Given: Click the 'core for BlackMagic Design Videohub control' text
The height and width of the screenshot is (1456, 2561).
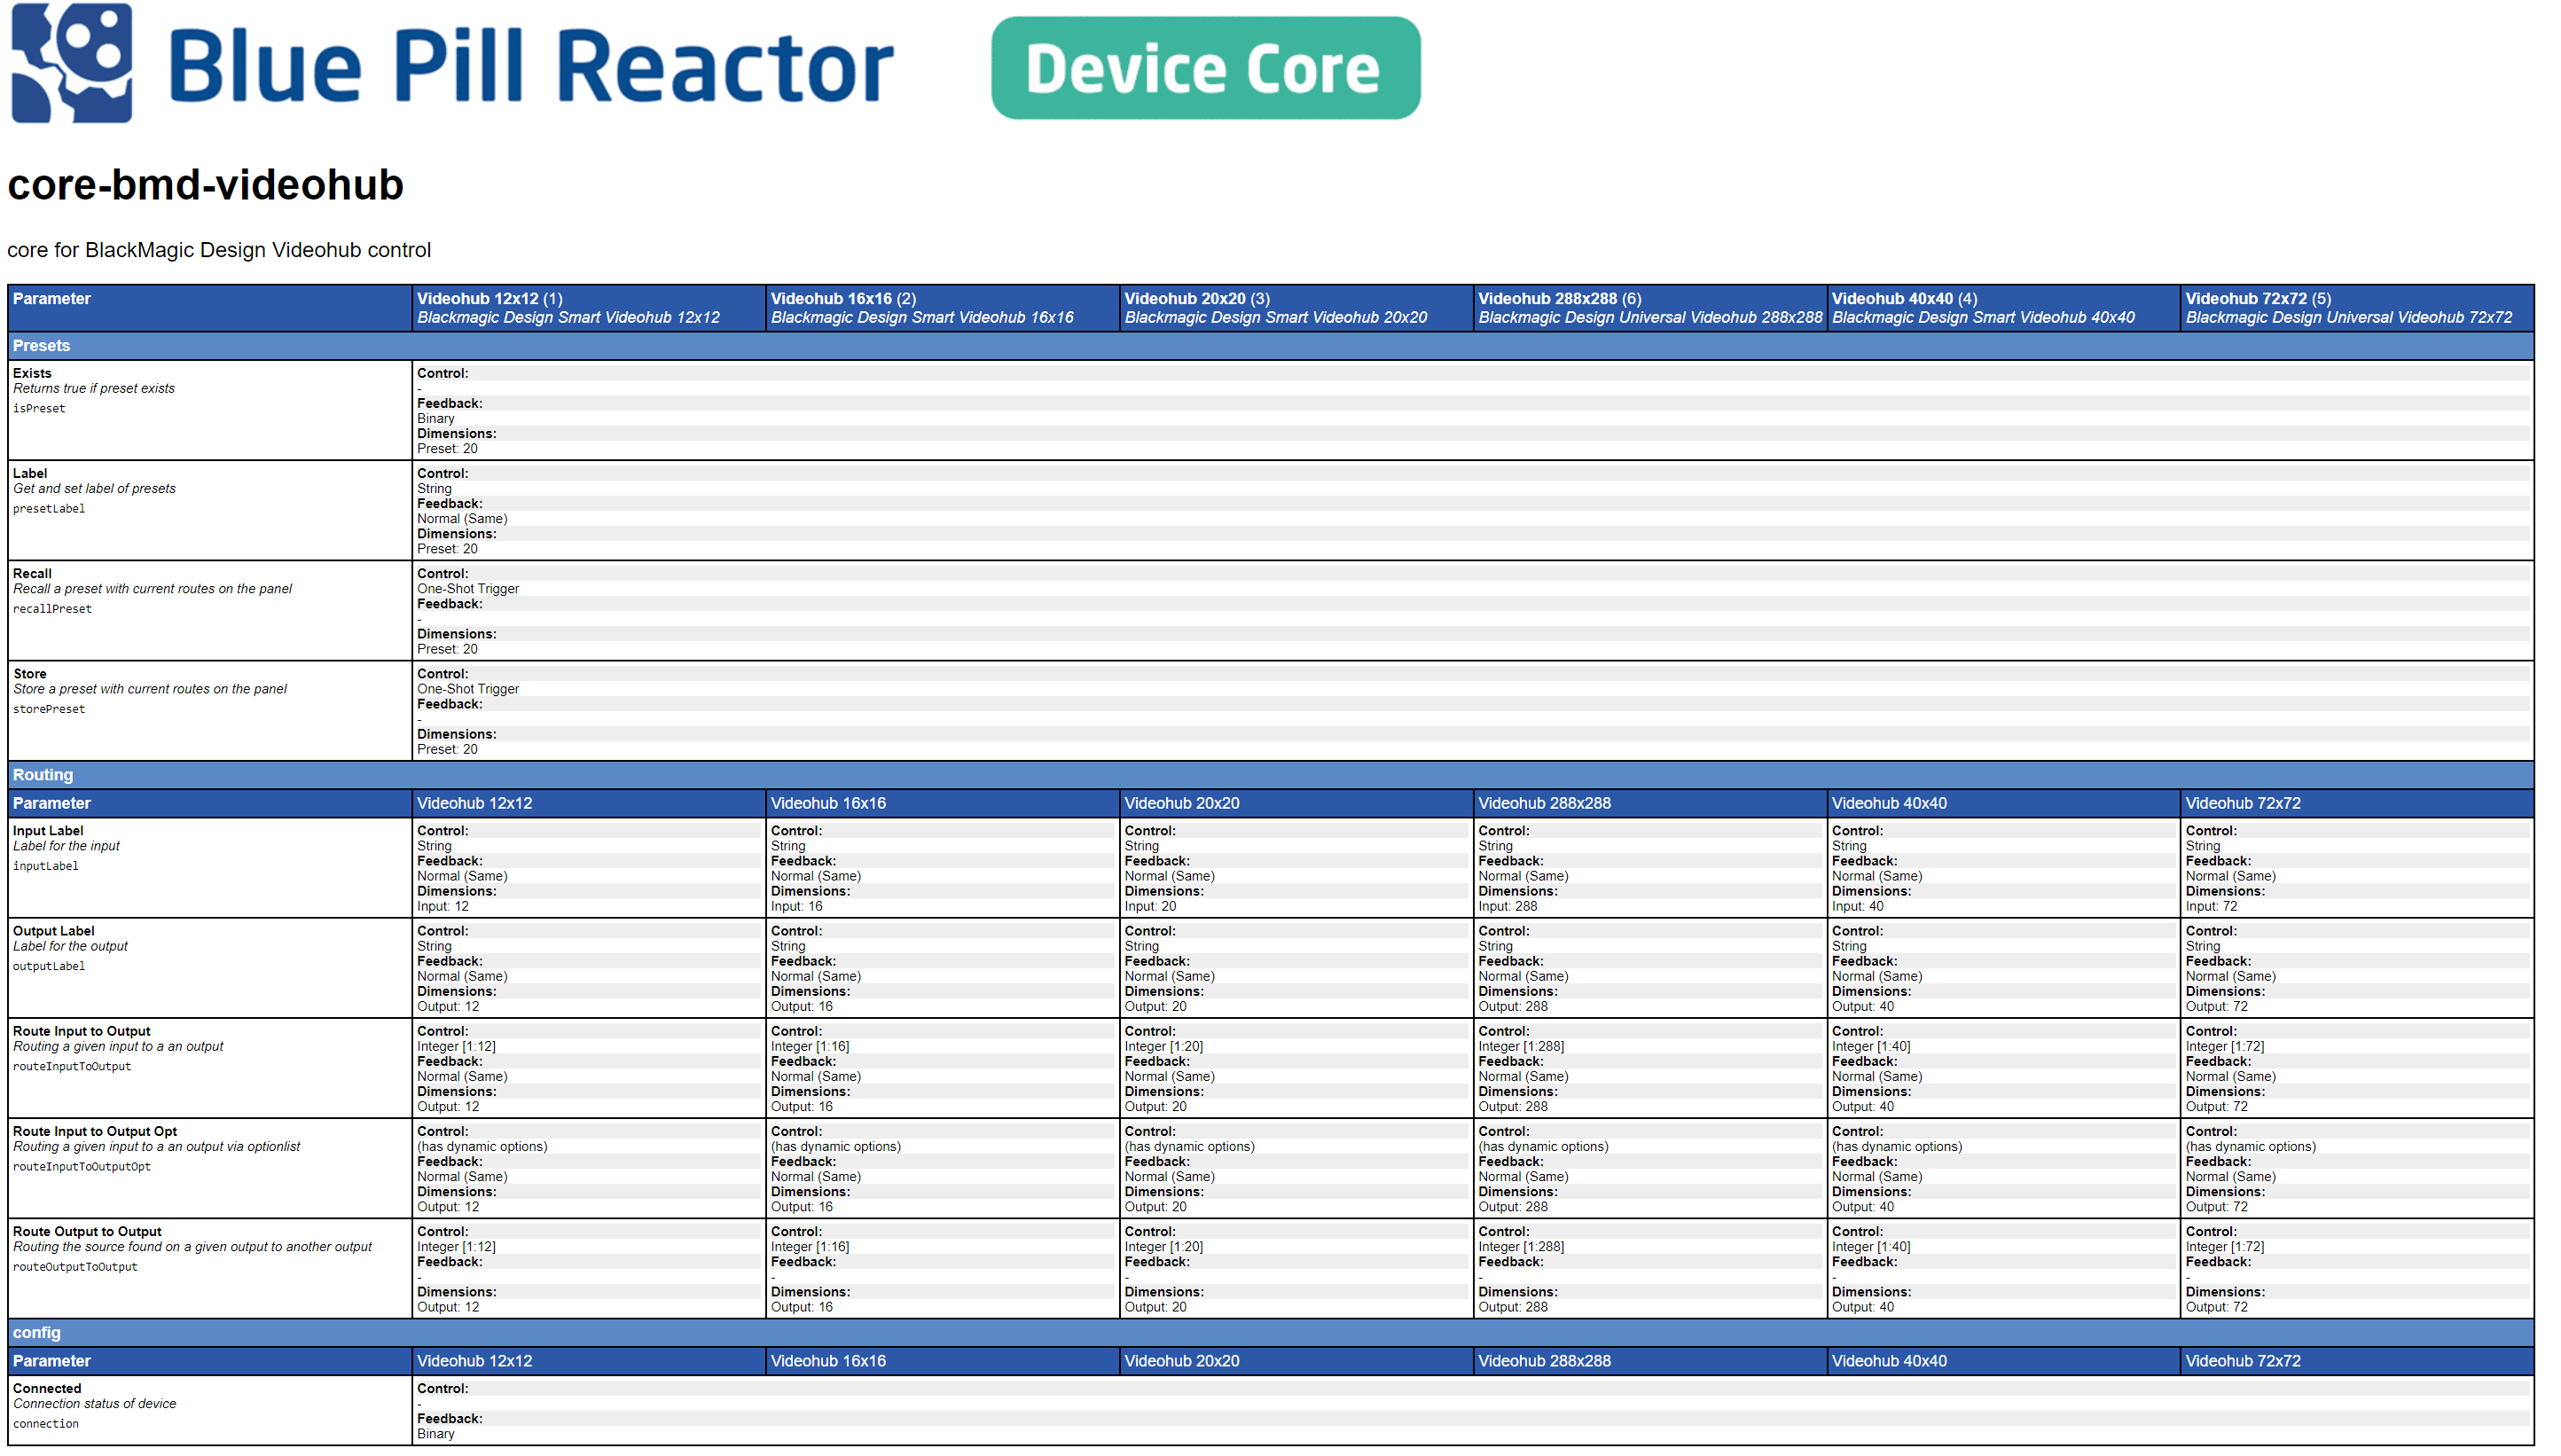Looking at the screenshot, I should 219,250.
